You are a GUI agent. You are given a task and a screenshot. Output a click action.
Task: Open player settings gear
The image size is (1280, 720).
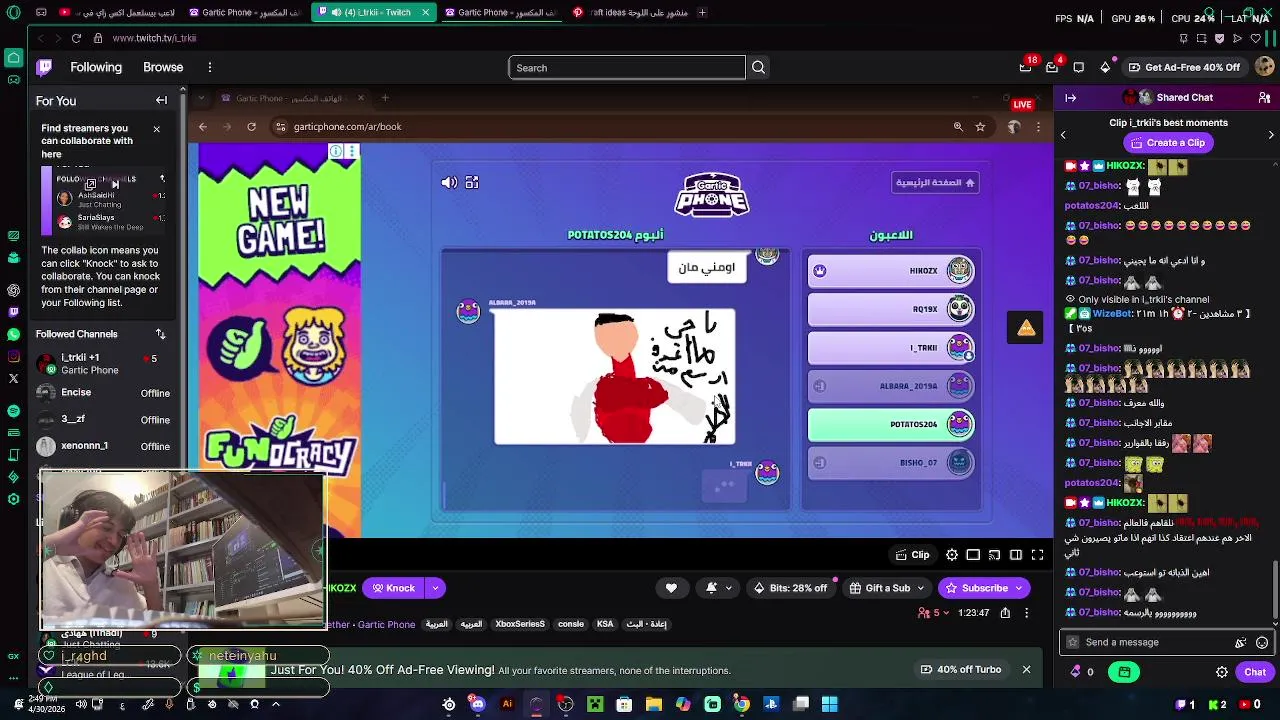pos(952,555)
